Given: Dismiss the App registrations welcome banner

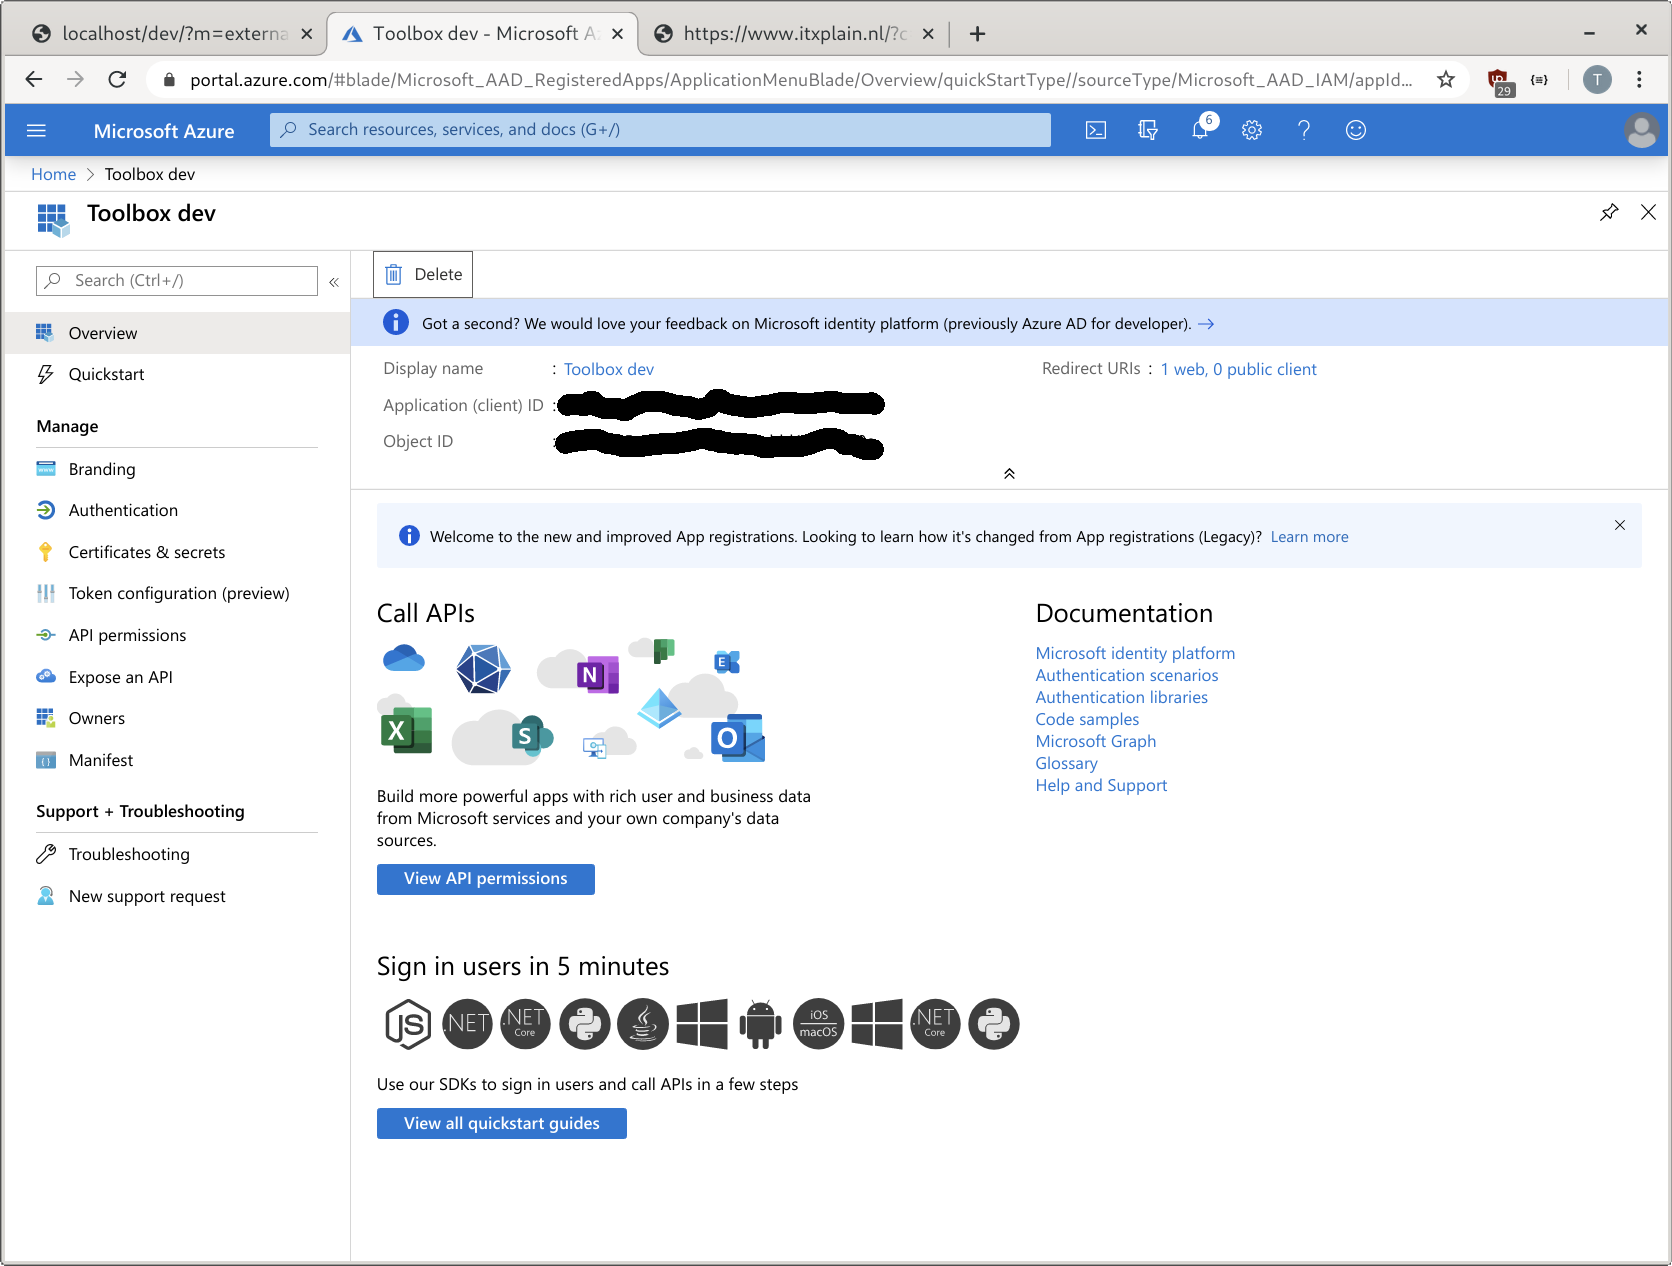Looking at the screenshot, I should (x=1620, y=525).
